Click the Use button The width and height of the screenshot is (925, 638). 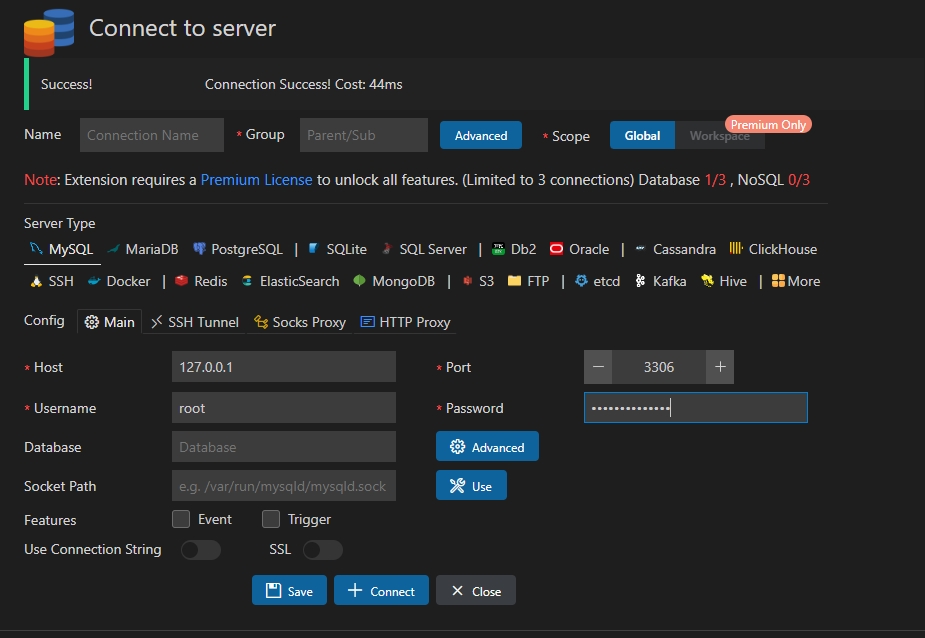[x=471, y=486]
